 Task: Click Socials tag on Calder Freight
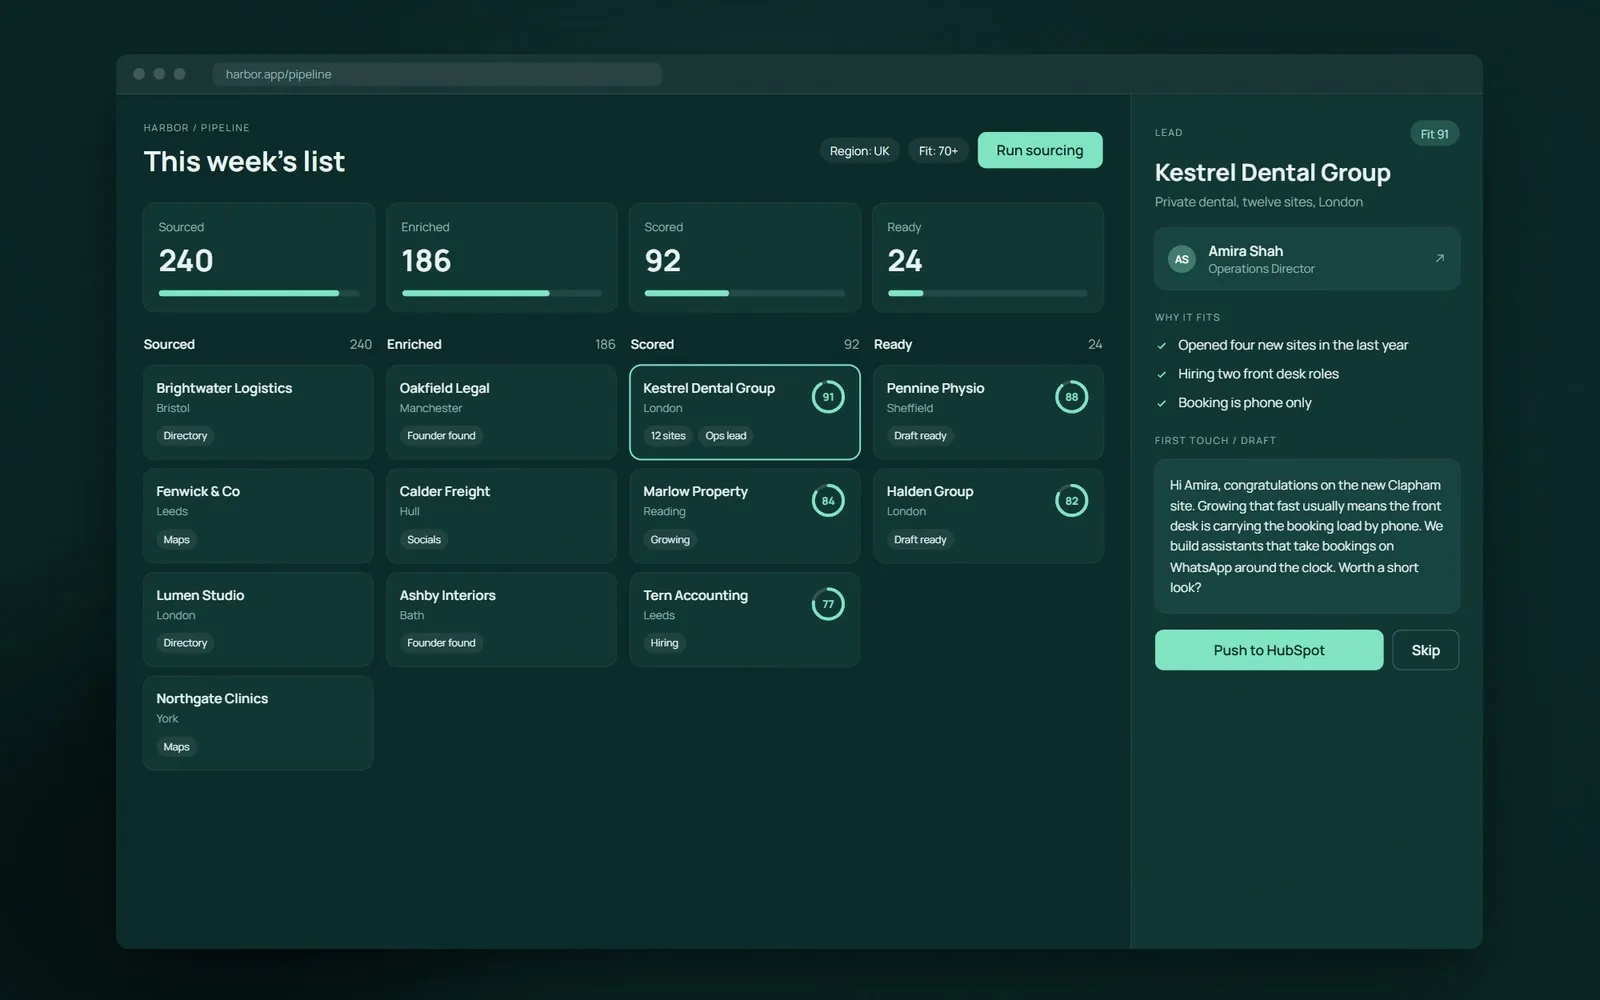(x=424, y=540)
